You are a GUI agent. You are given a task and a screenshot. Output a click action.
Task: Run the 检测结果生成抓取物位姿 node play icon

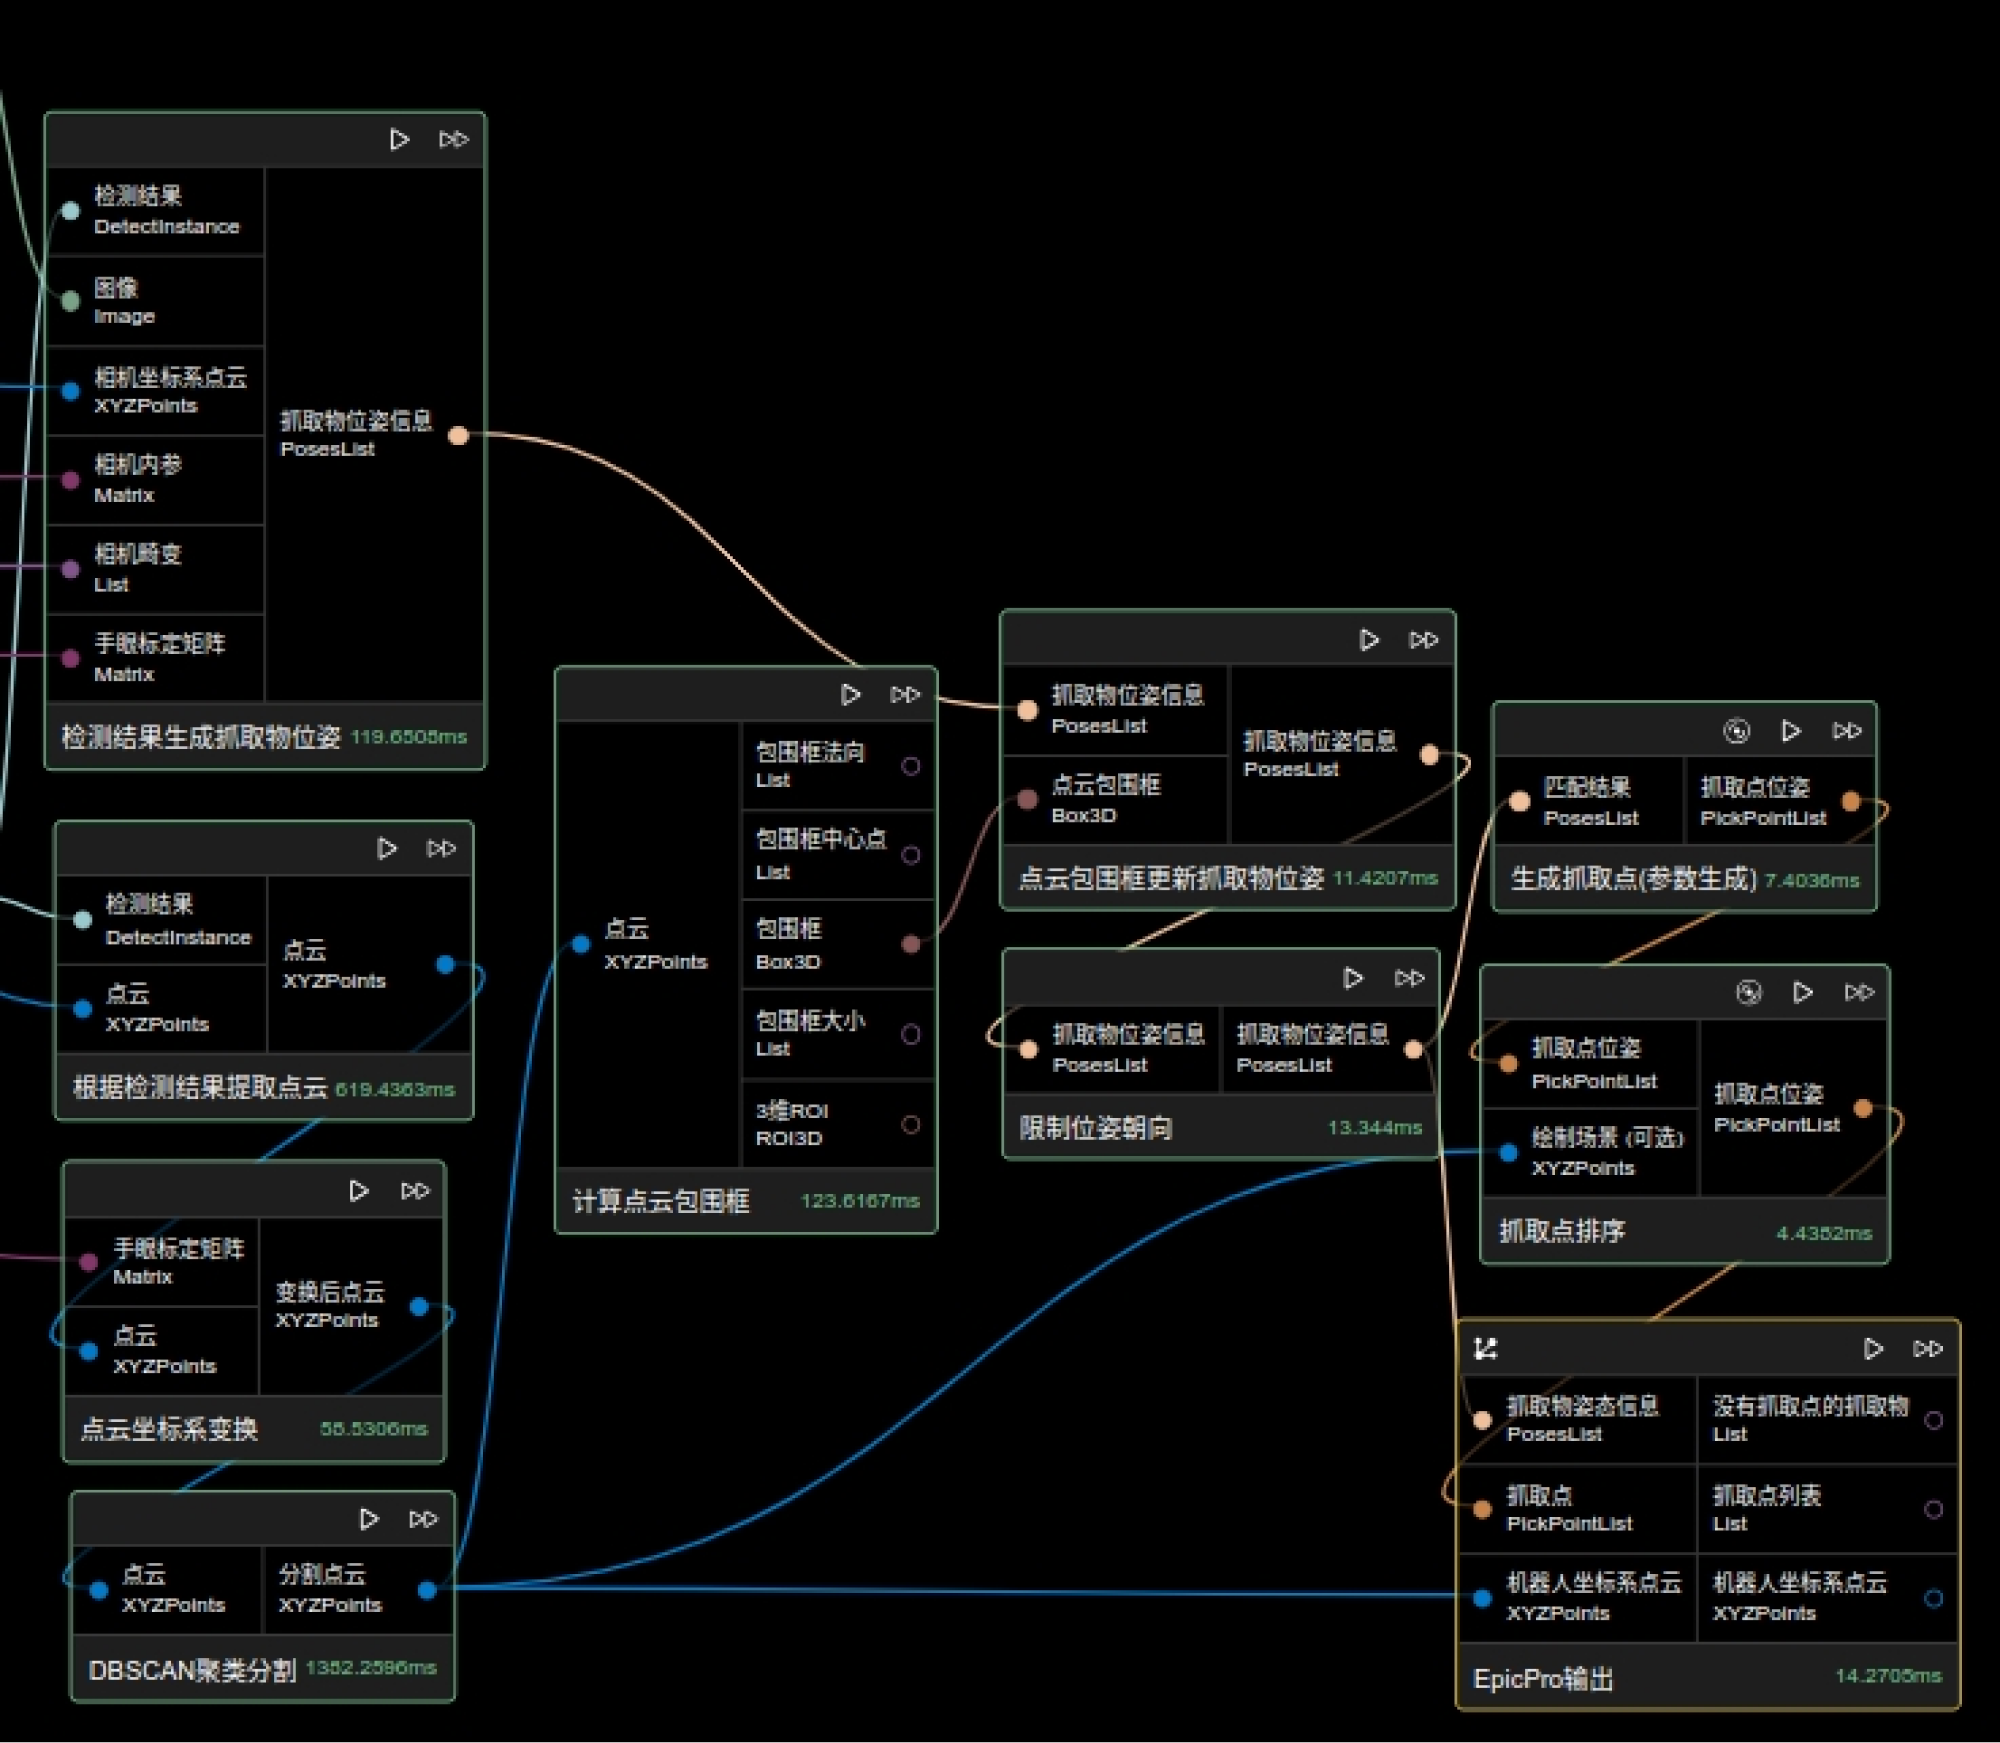click(x=399, y=140)
